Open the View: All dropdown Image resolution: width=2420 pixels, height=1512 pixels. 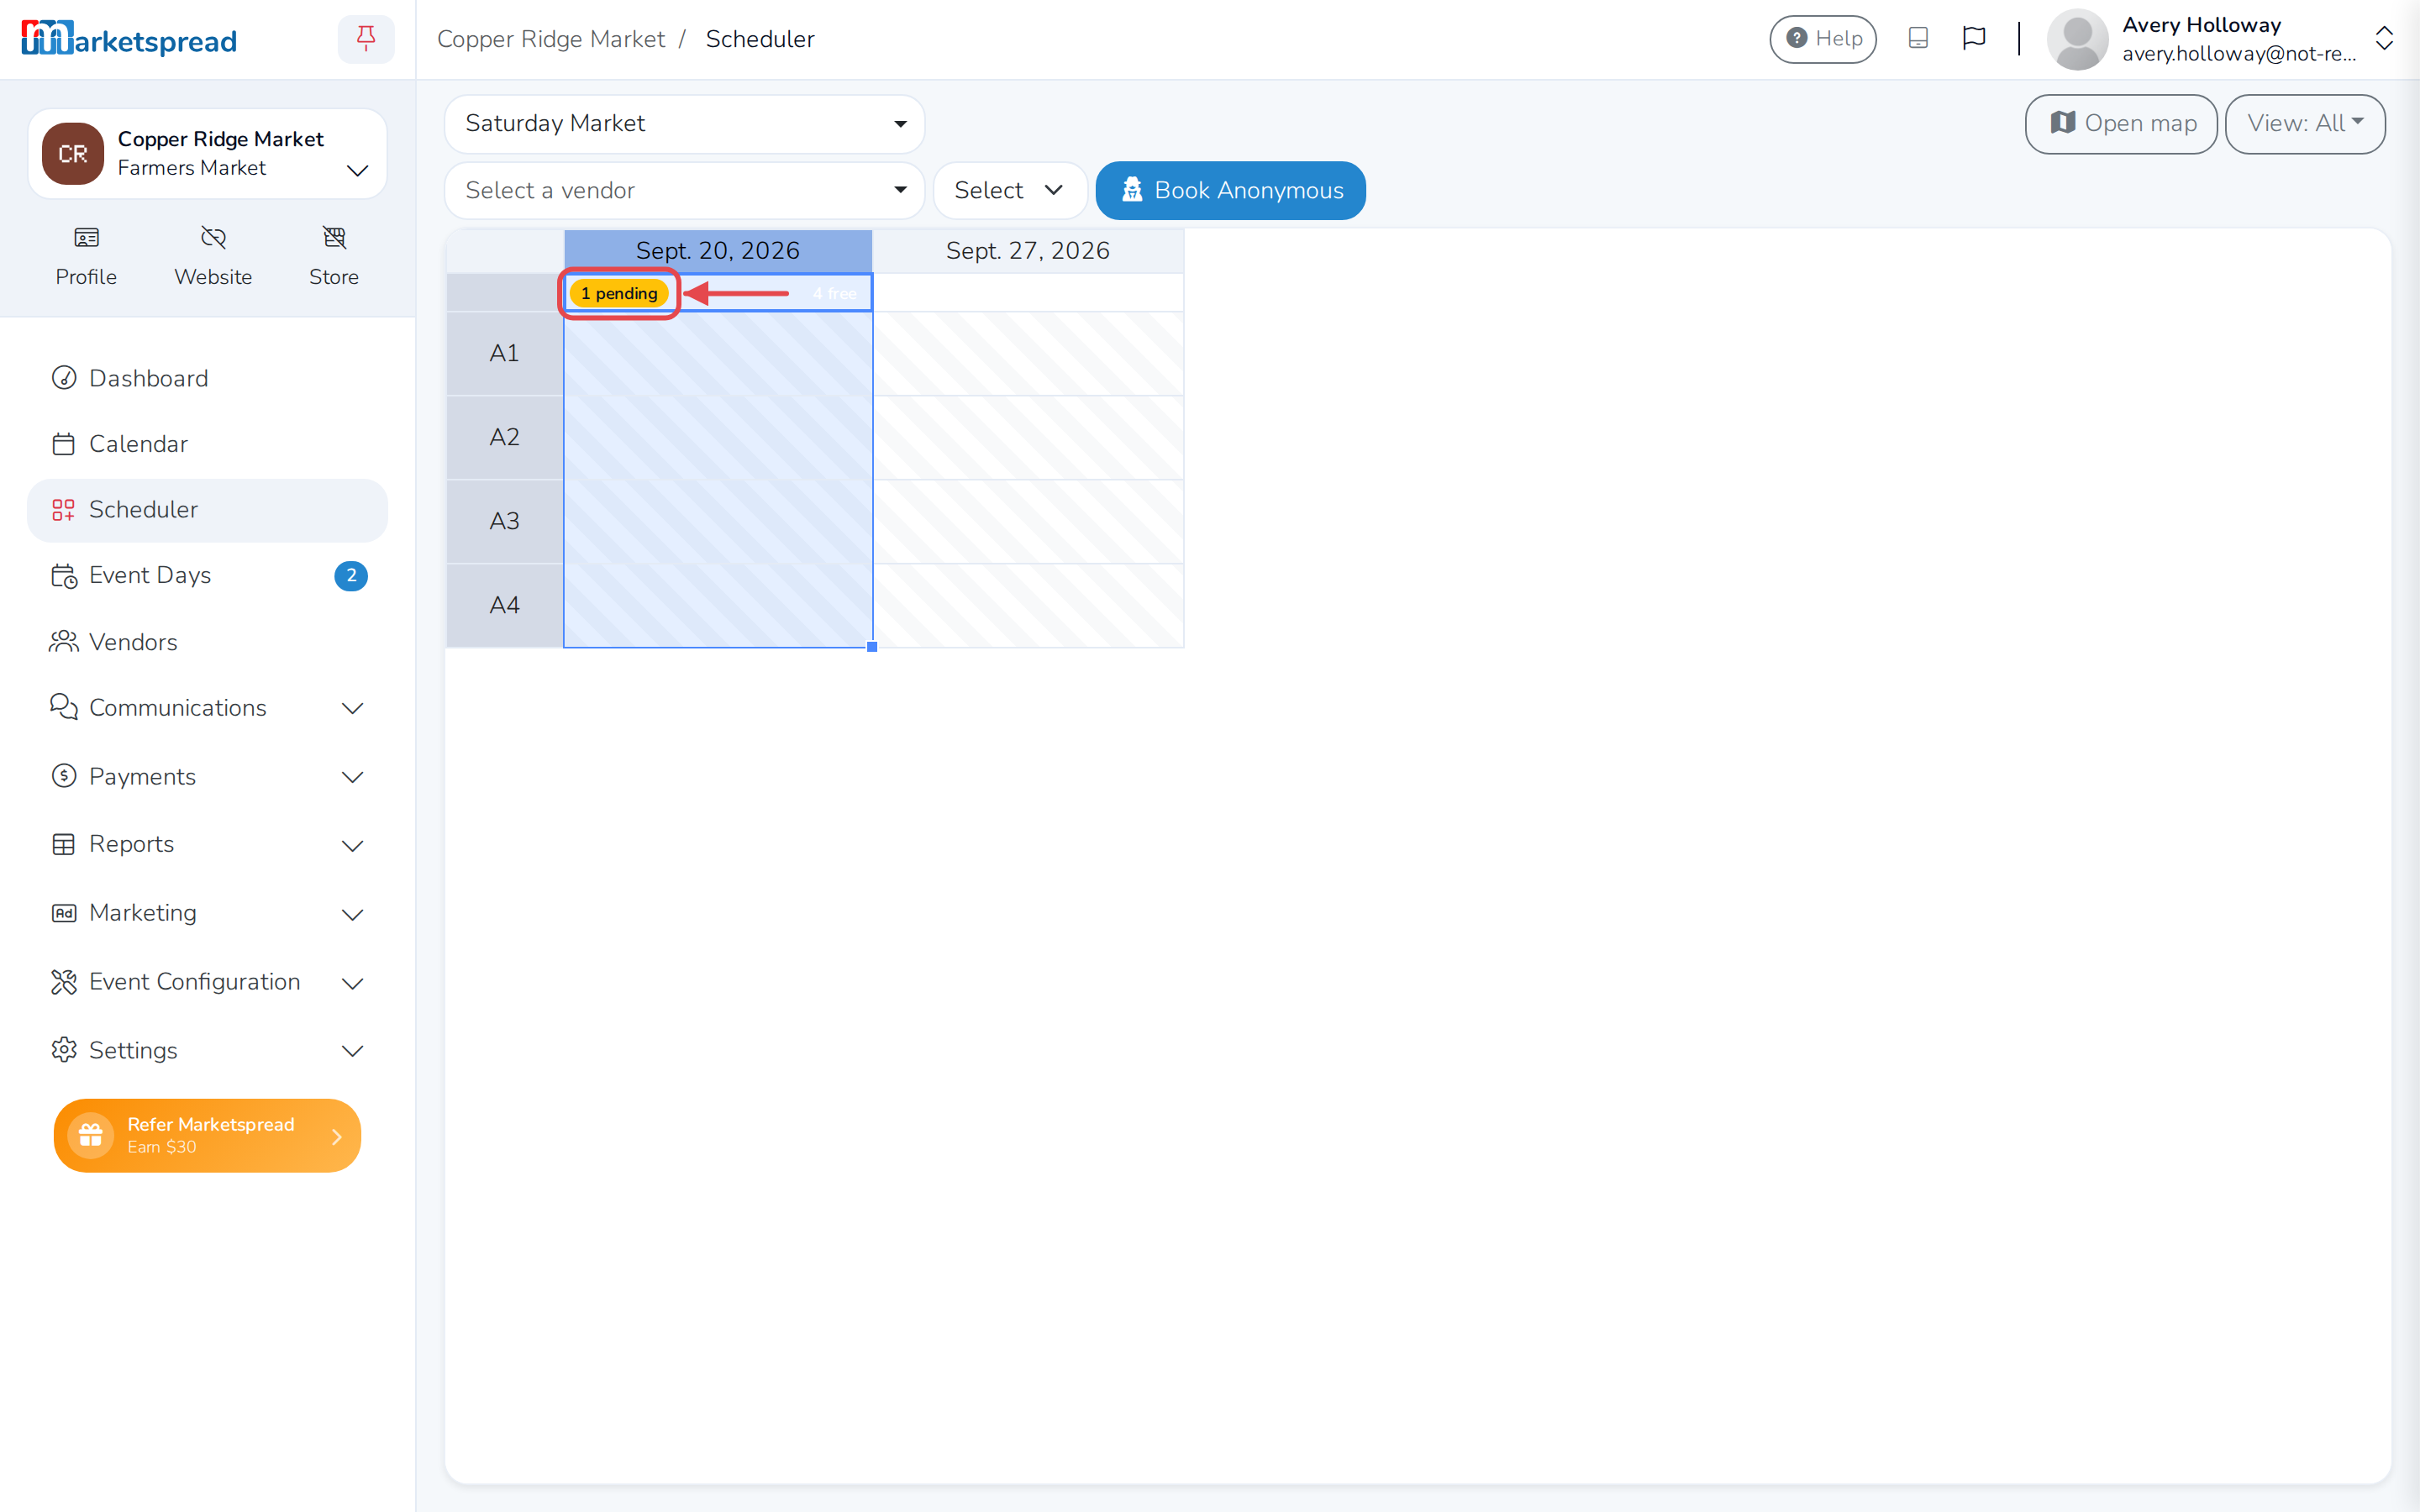tap(2305, 124)
